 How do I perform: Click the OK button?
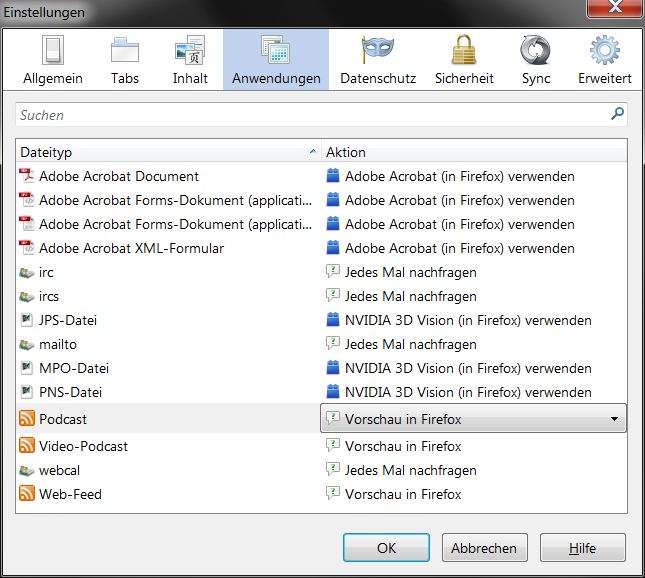pyautogui.click(x=386, y=548)
